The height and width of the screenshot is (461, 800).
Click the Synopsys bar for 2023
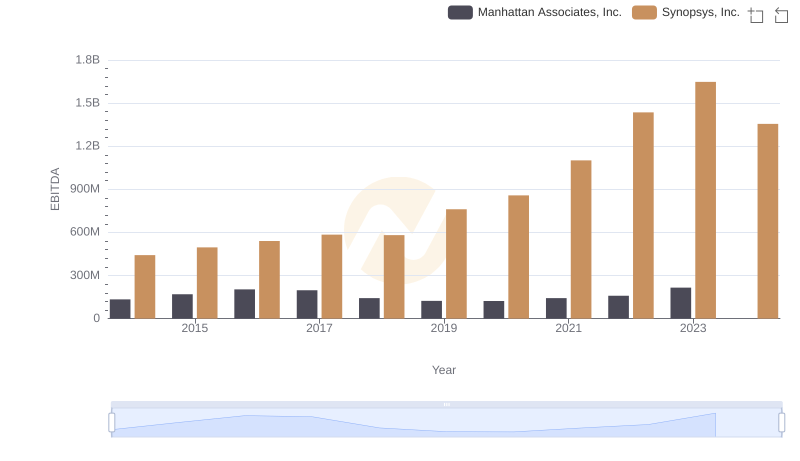(x=705, y=200)
